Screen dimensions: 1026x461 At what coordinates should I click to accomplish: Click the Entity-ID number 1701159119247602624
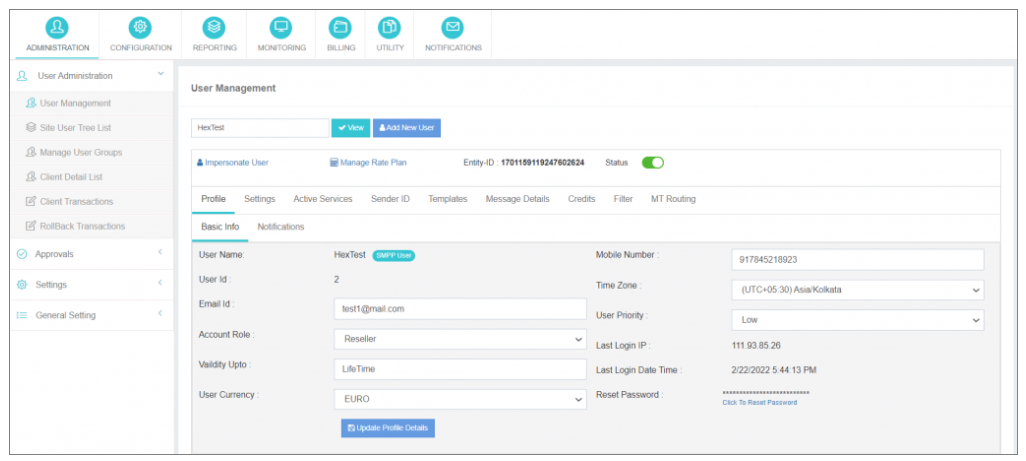click(542, 163)
